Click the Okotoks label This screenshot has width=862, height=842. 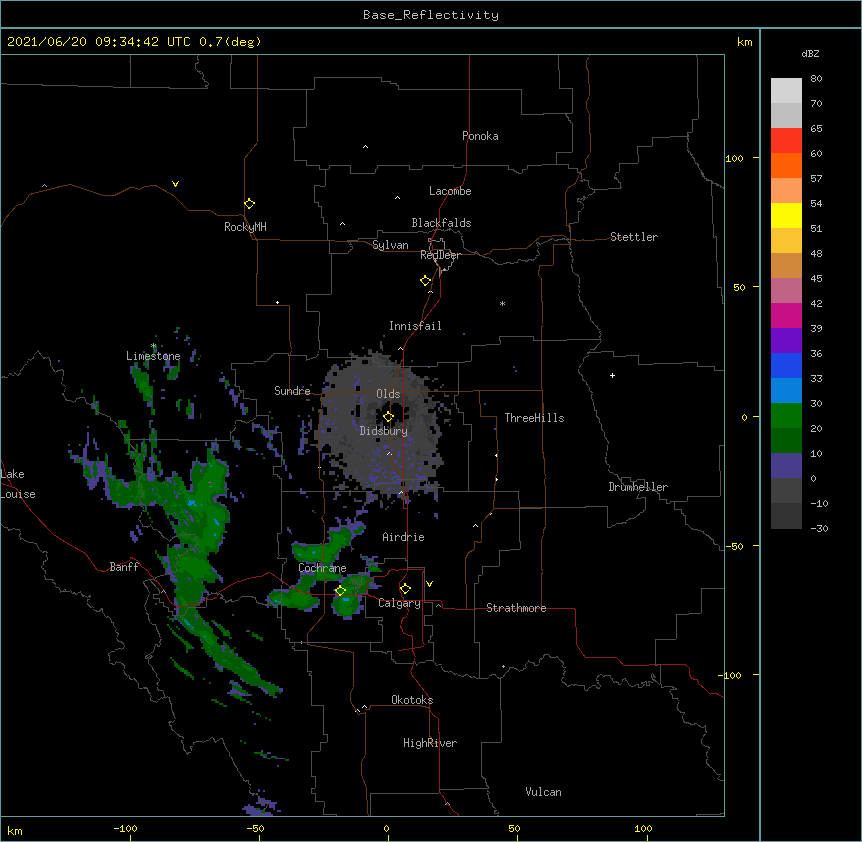point(412,700)
